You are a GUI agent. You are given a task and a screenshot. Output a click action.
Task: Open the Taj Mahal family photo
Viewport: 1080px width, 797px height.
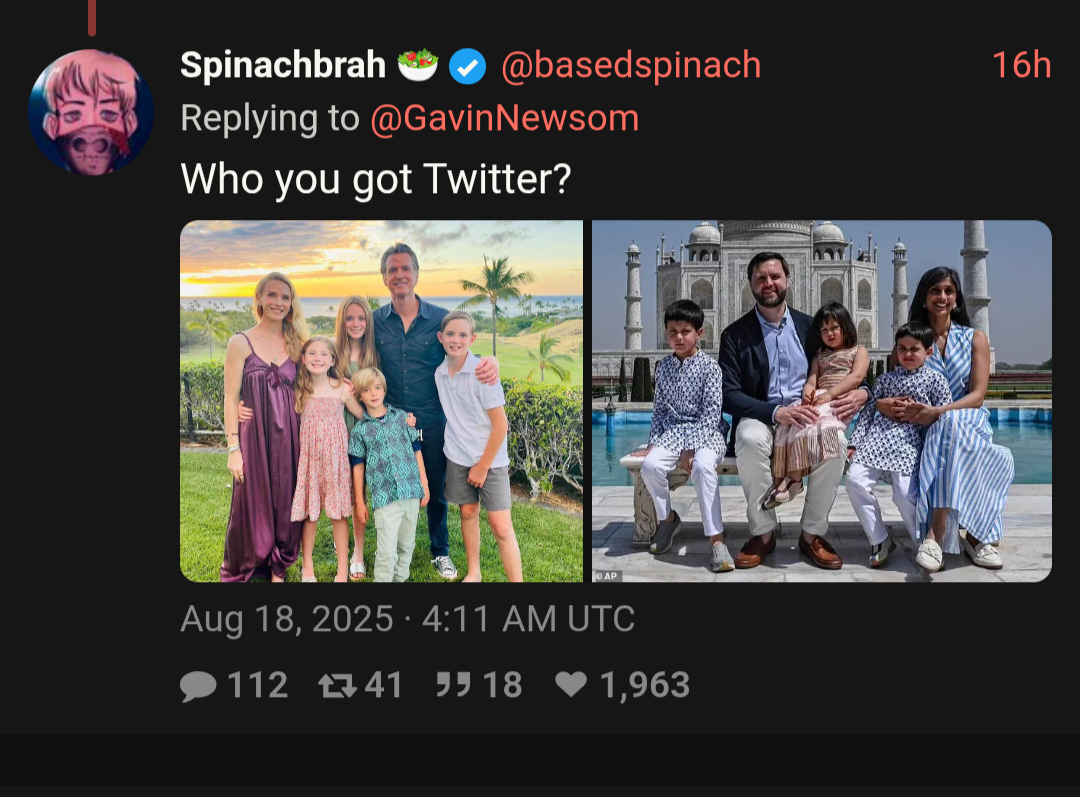point(822,401)
